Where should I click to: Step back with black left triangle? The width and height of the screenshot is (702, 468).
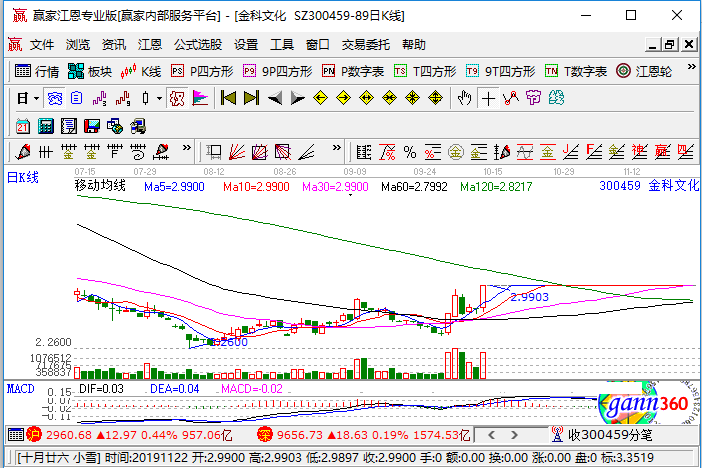point(275,98)
